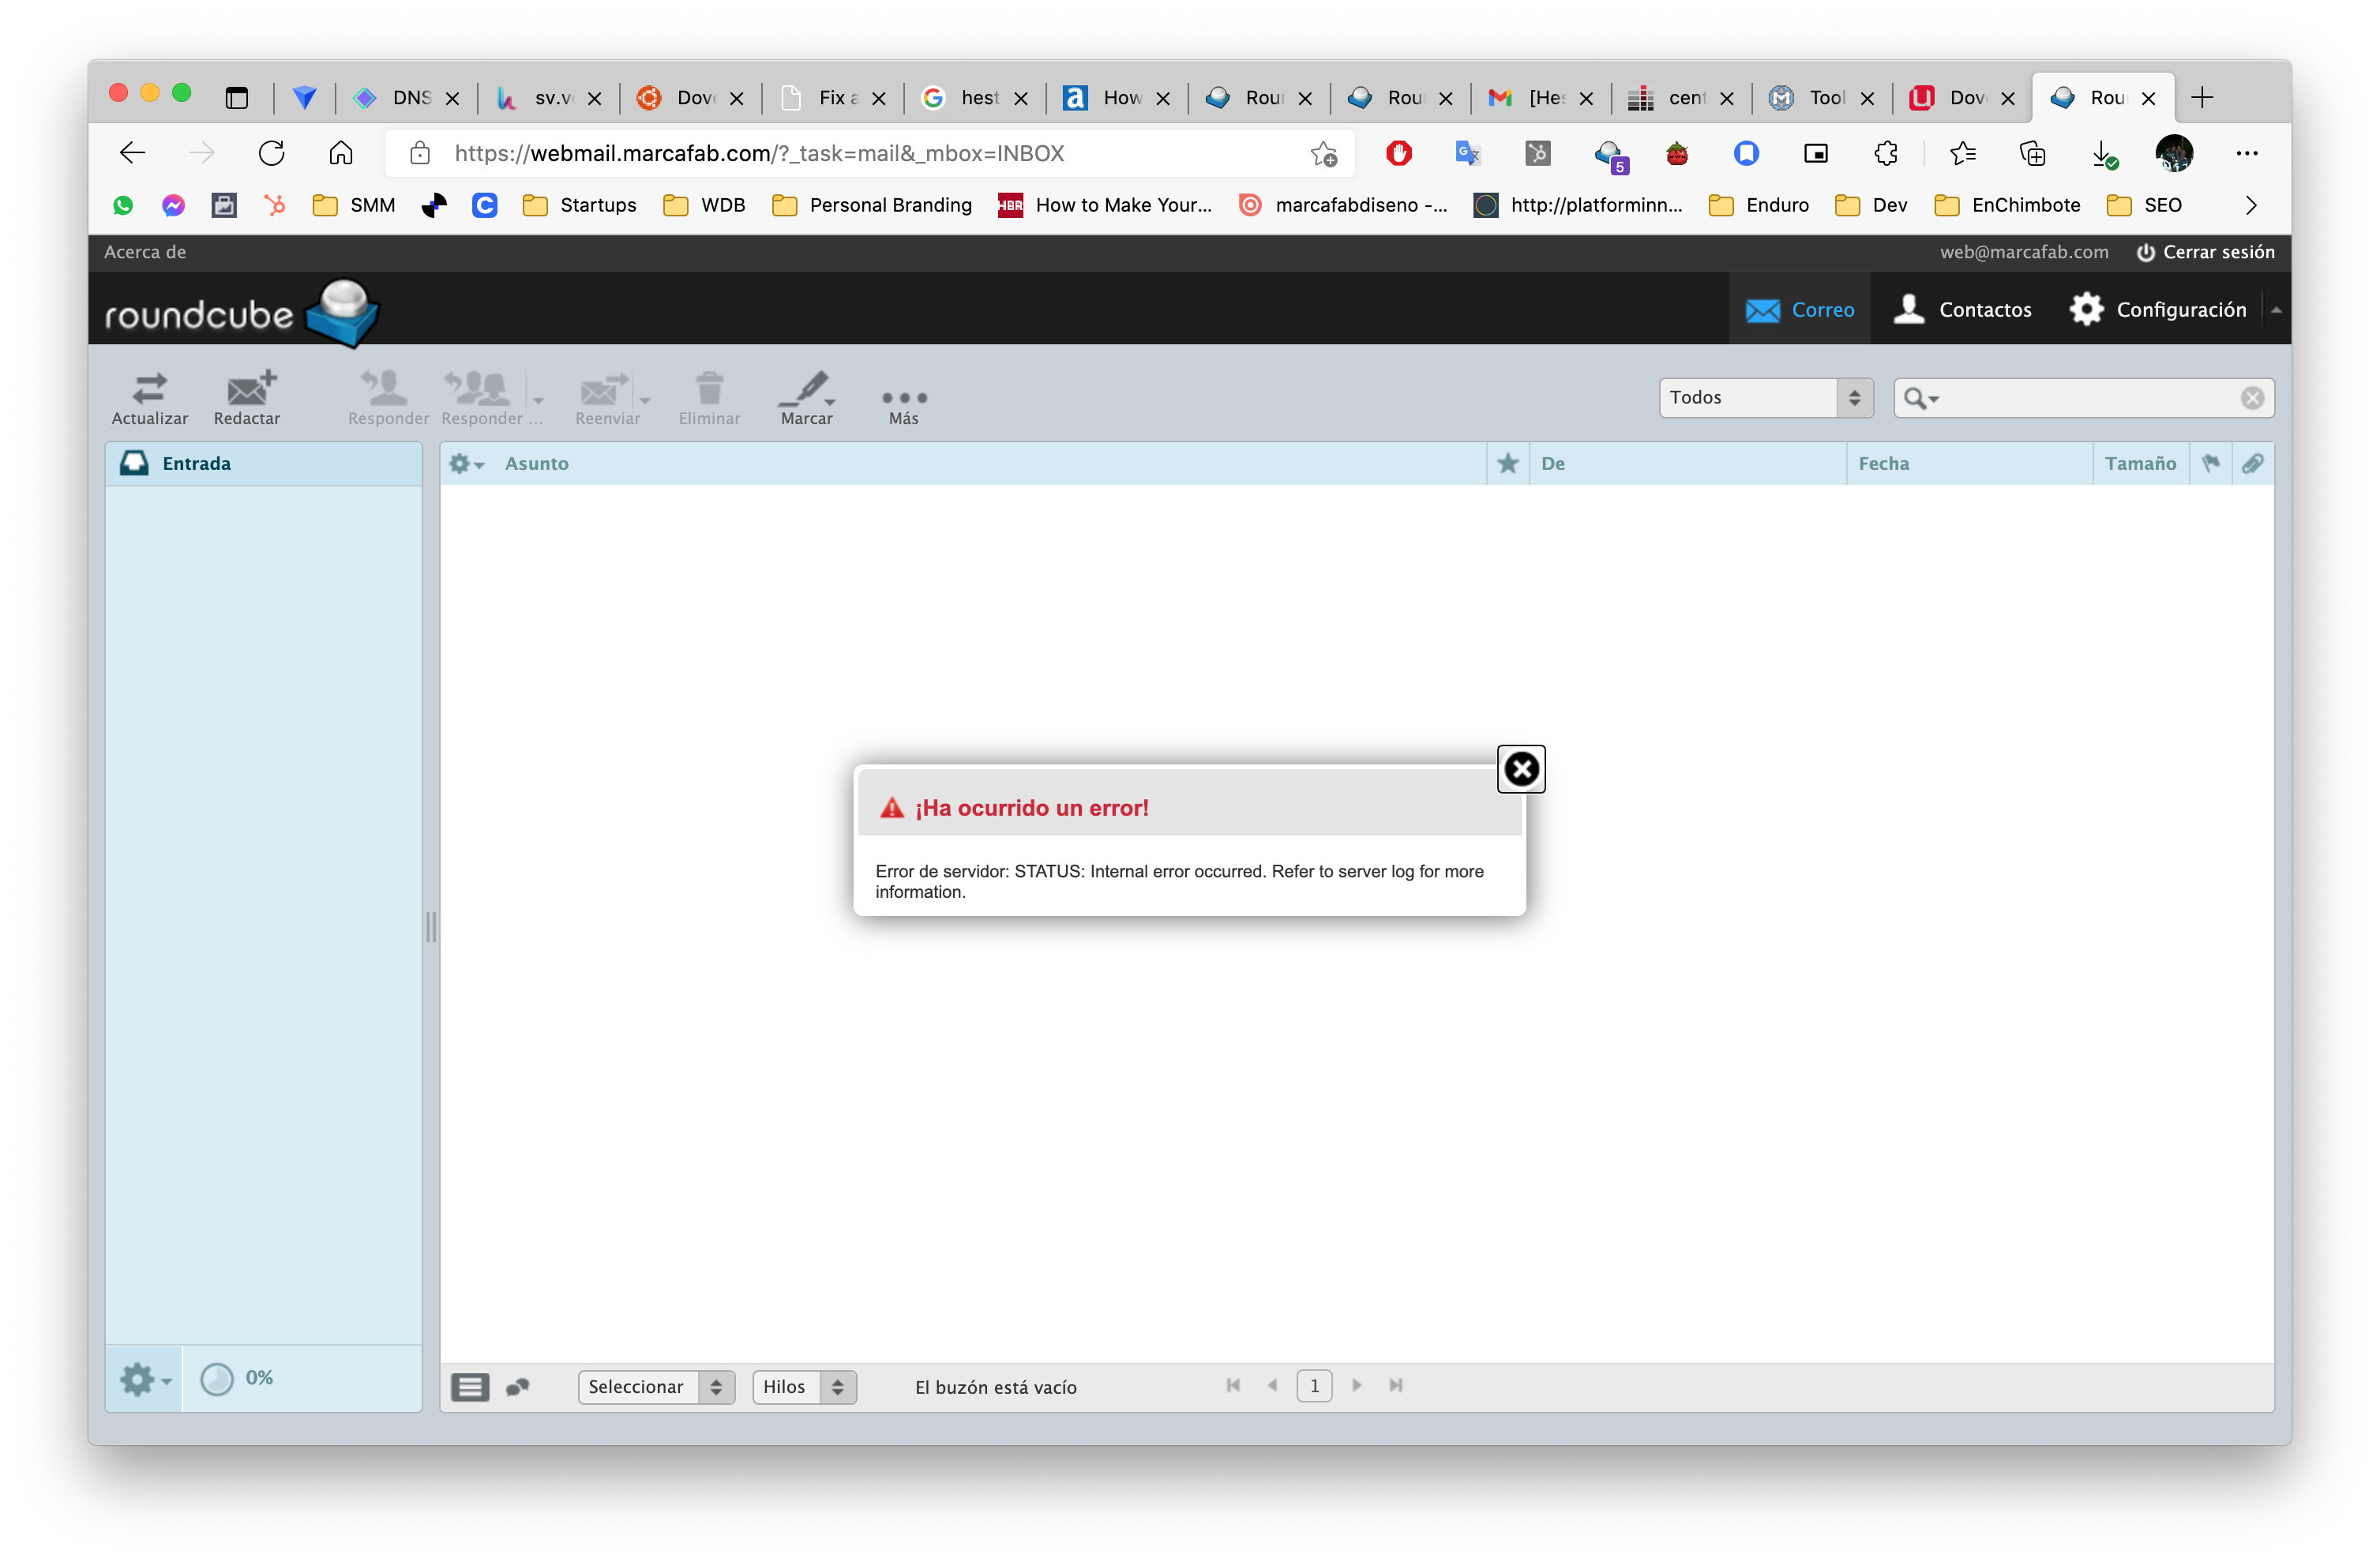Click Cerrar sesión to log out
The width and height of the screenshot is (2380, 1562).
pos(2205,252)
